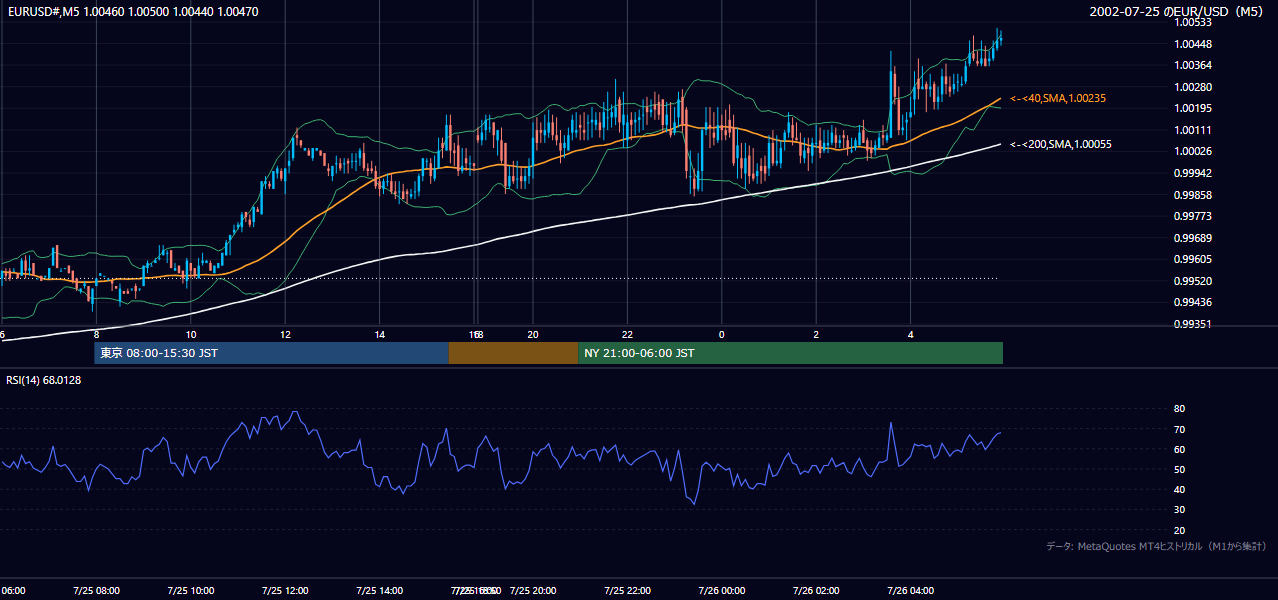Click RSI scale level 80
Screen dimensions: 1278x600
point(1179,409)
